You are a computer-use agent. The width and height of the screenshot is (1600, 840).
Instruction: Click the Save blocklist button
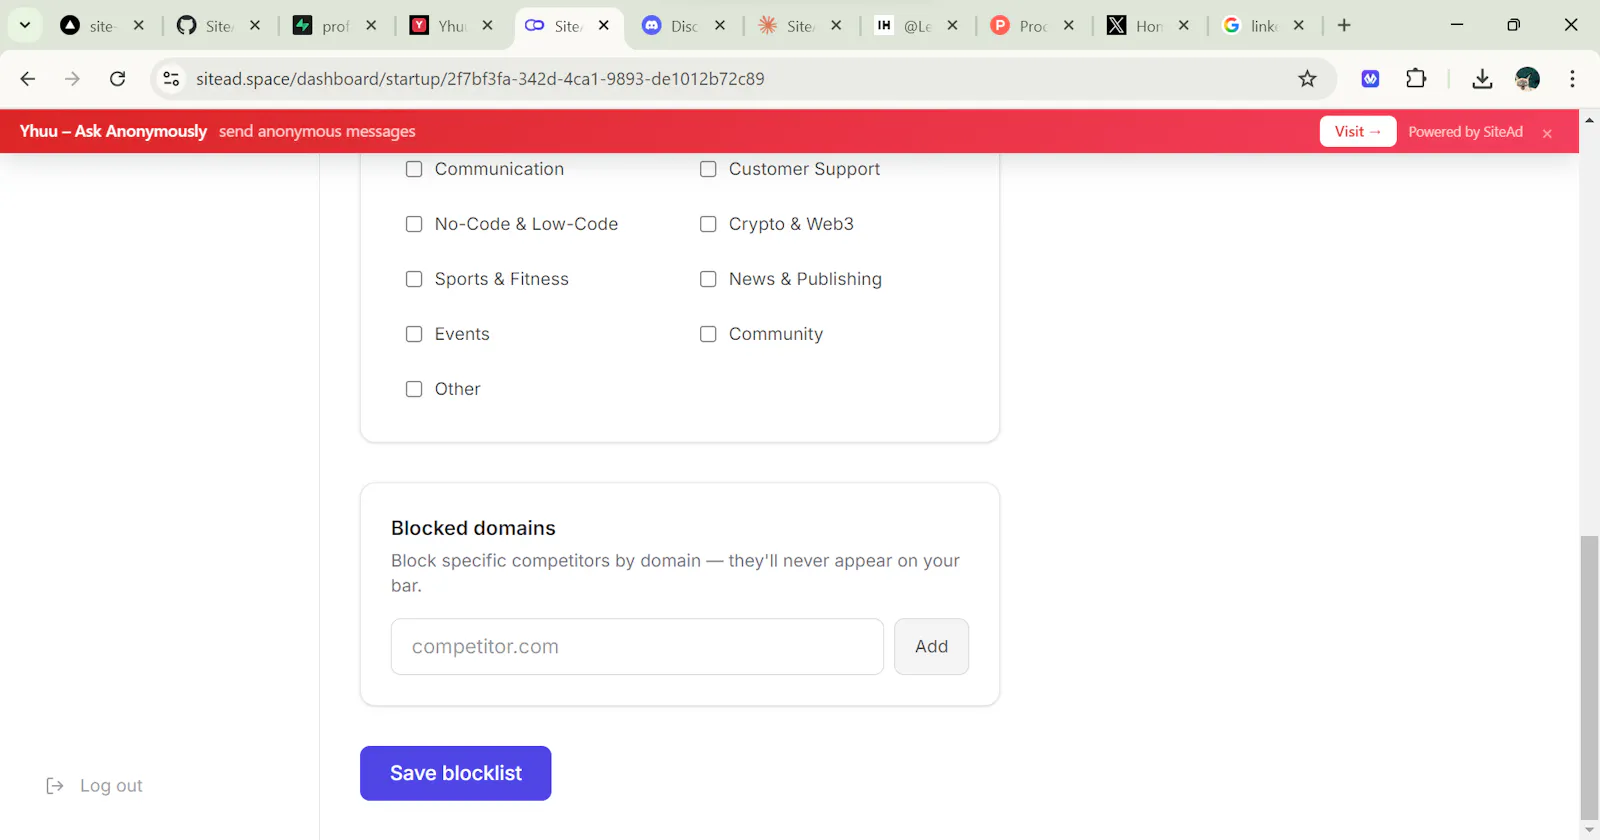(x=456, y=773)
